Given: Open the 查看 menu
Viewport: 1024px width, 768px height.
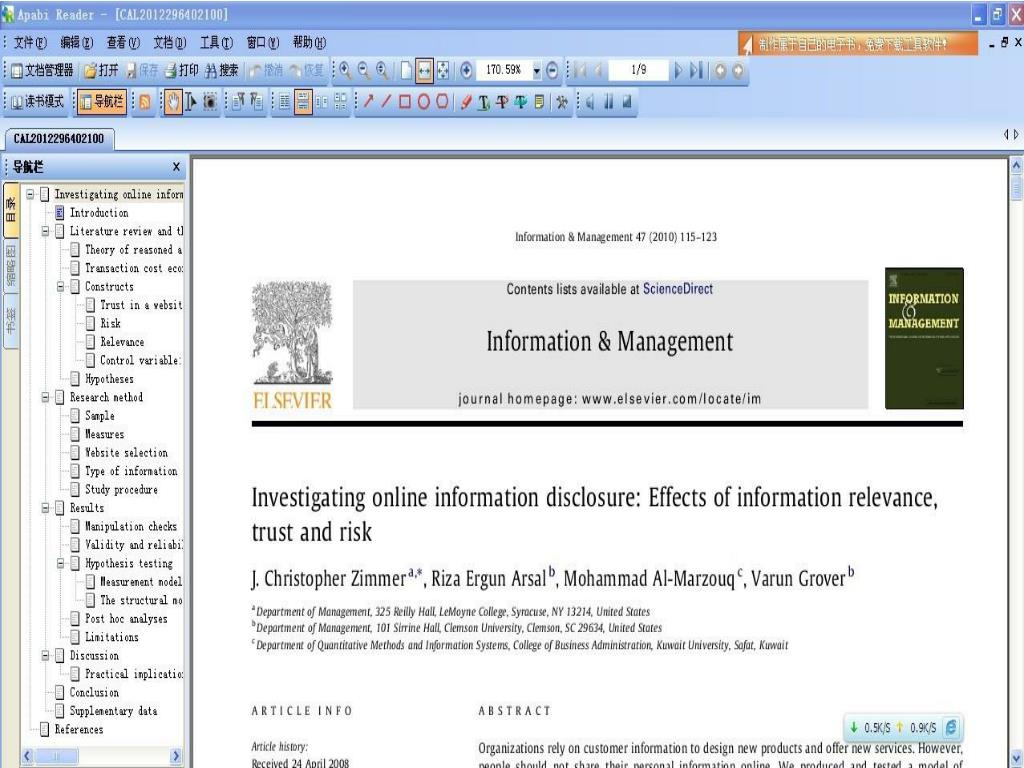Looking at the screenshot, I should (123, 42).
